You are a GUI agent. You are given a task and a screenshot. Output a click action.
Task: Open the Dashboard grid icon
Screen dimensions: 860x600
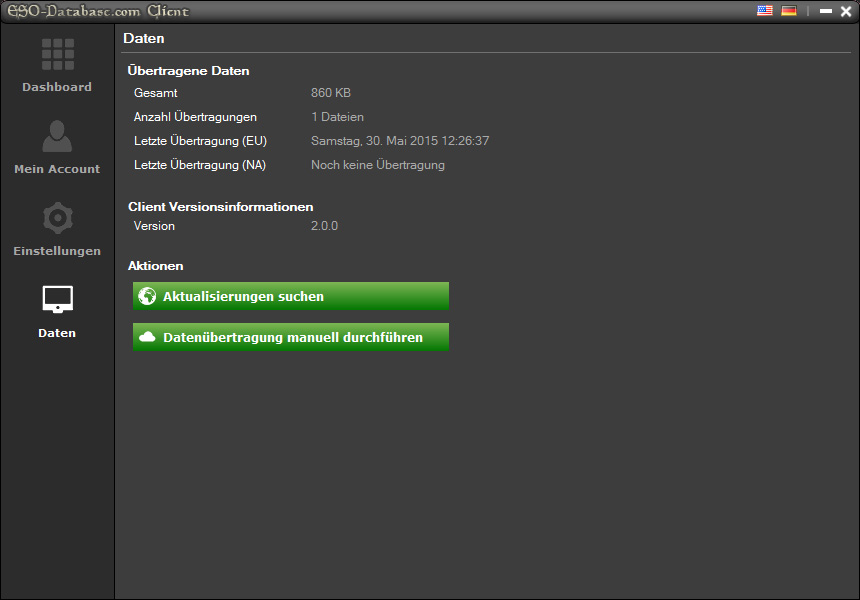coord(58,54)
